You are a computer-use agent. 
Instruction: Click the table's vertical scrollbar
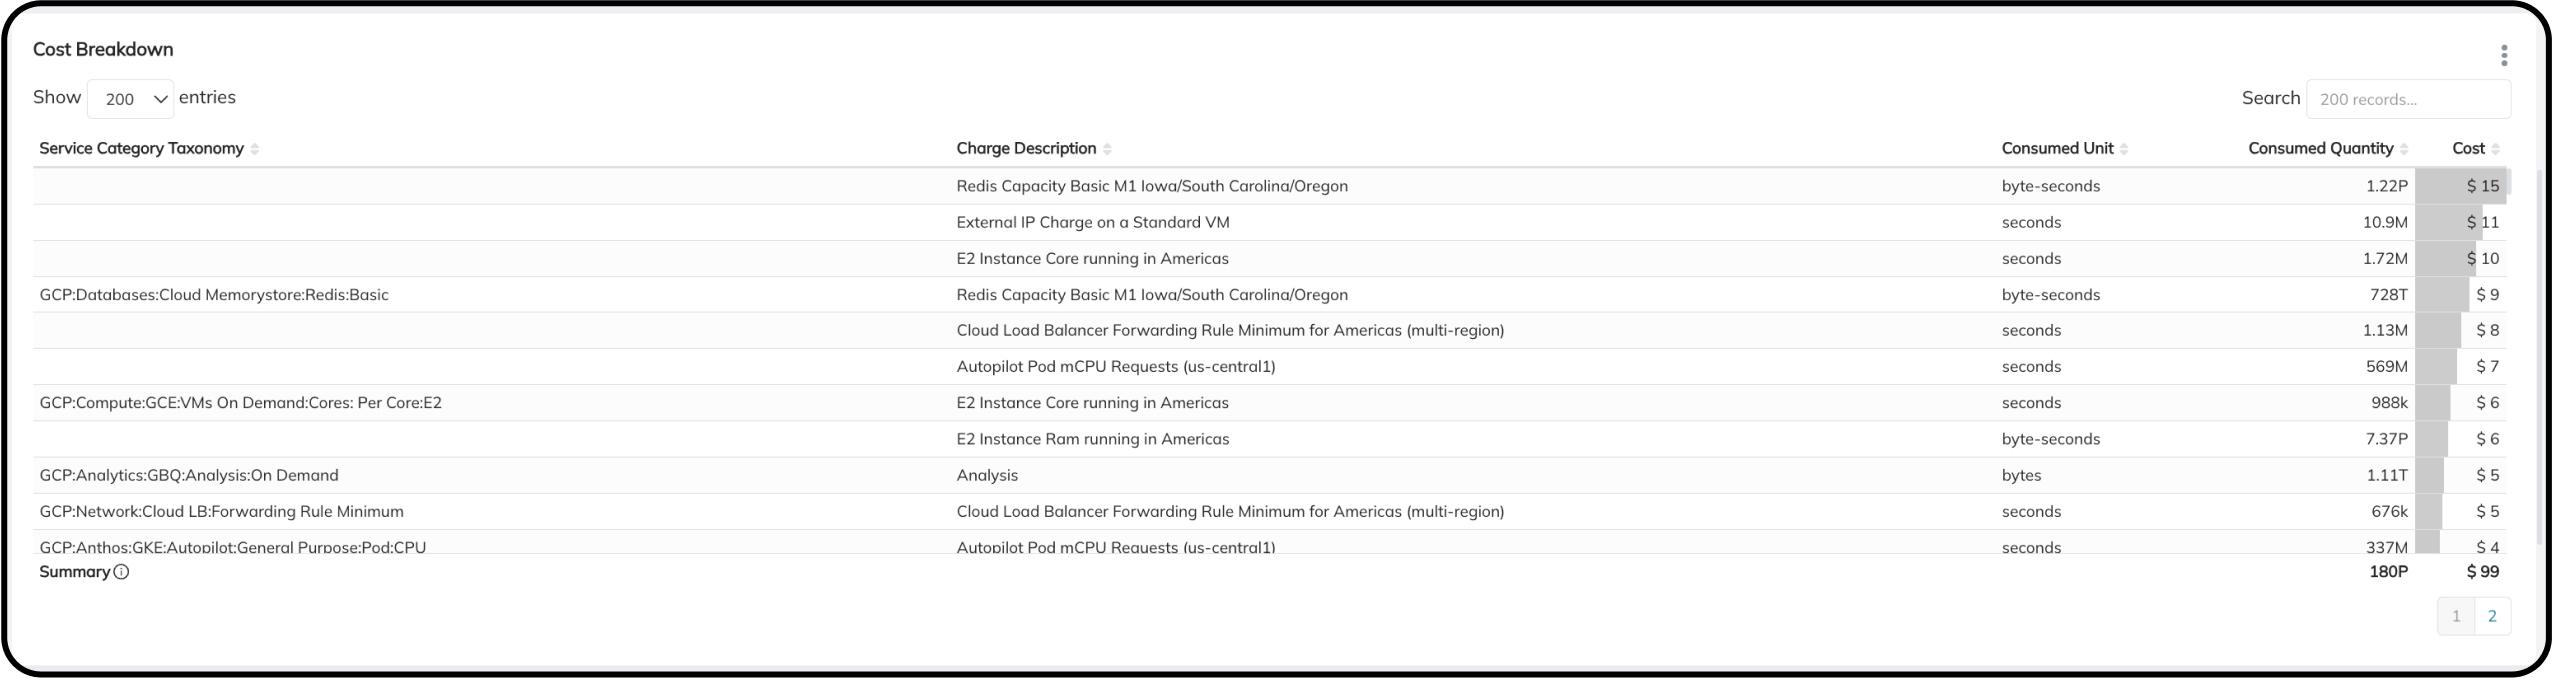(x=2541, y=360)
